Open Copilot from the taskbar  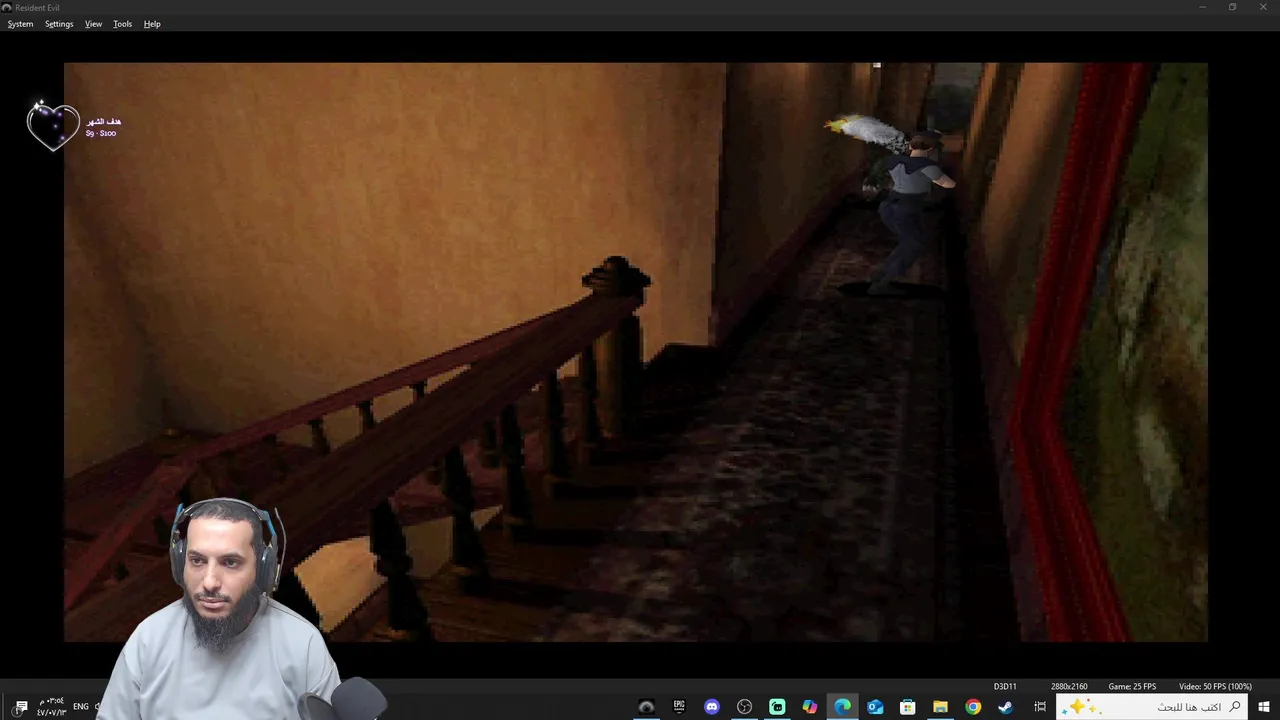click(x=810, y=707)
